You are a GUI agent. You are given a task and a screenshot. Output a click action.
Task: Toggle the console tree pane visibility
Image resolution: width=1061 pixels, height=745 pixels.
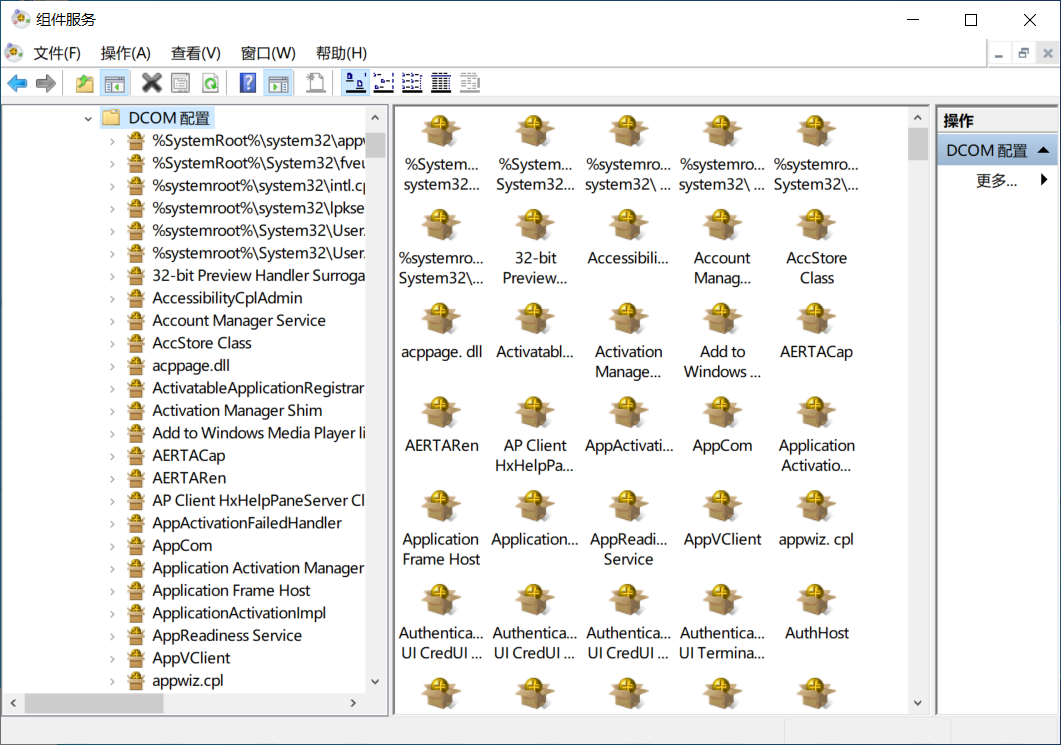tap(115, 83)
